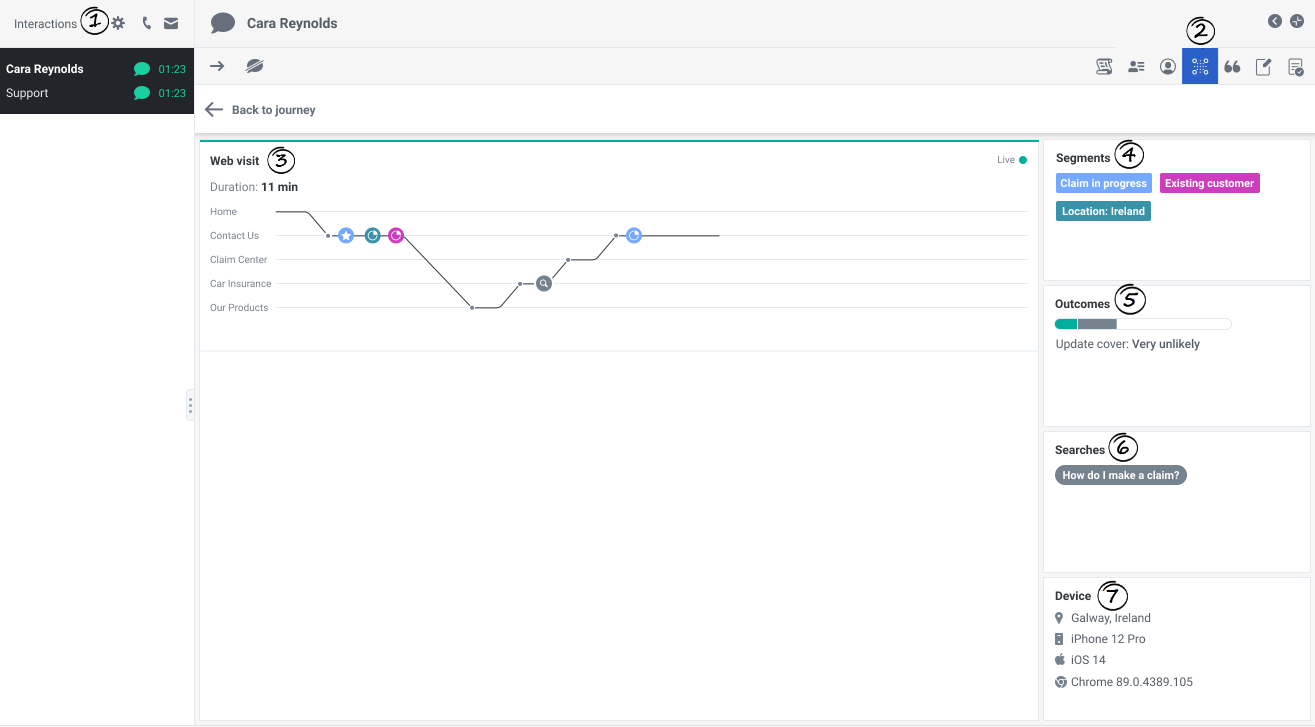Click the 'Claim Center' page label
Screen dimensions: 1315x727
pos(239,260)
